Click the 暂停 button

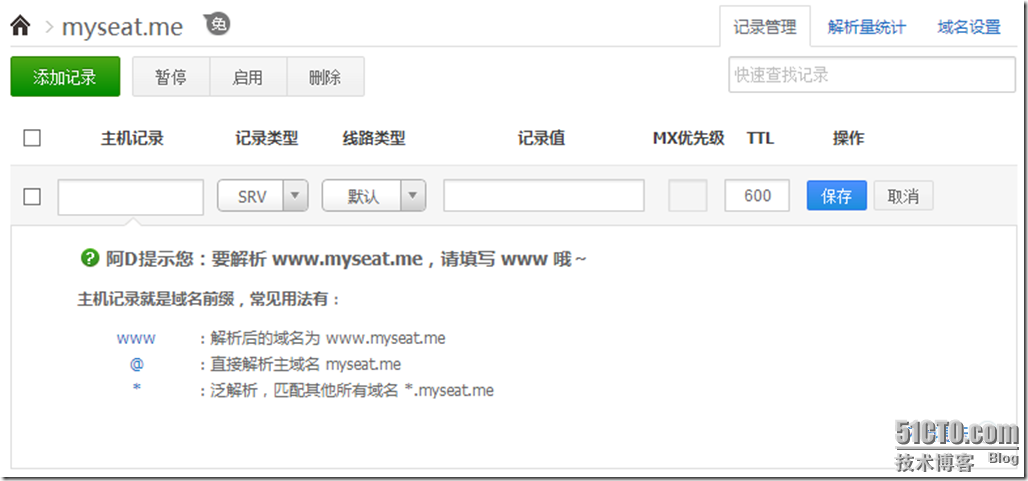pos(171,77)
